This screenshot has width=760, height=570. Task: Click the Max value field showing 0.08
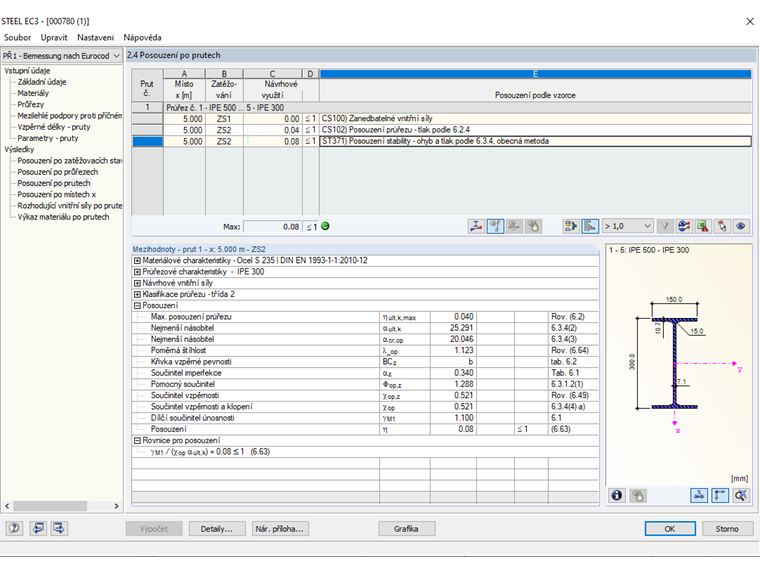pyautogui.click(x=272, y=226)
